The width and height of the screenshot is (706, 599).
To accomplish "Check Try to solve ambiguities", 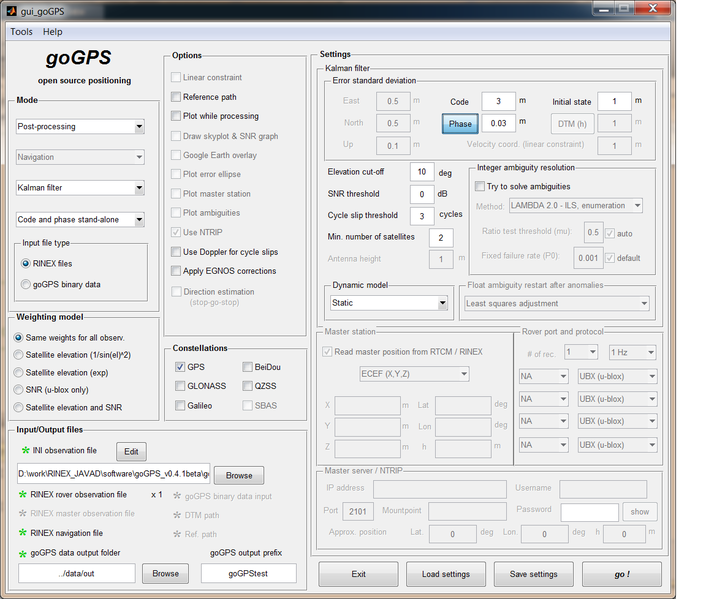I will [x=478, y=186].
